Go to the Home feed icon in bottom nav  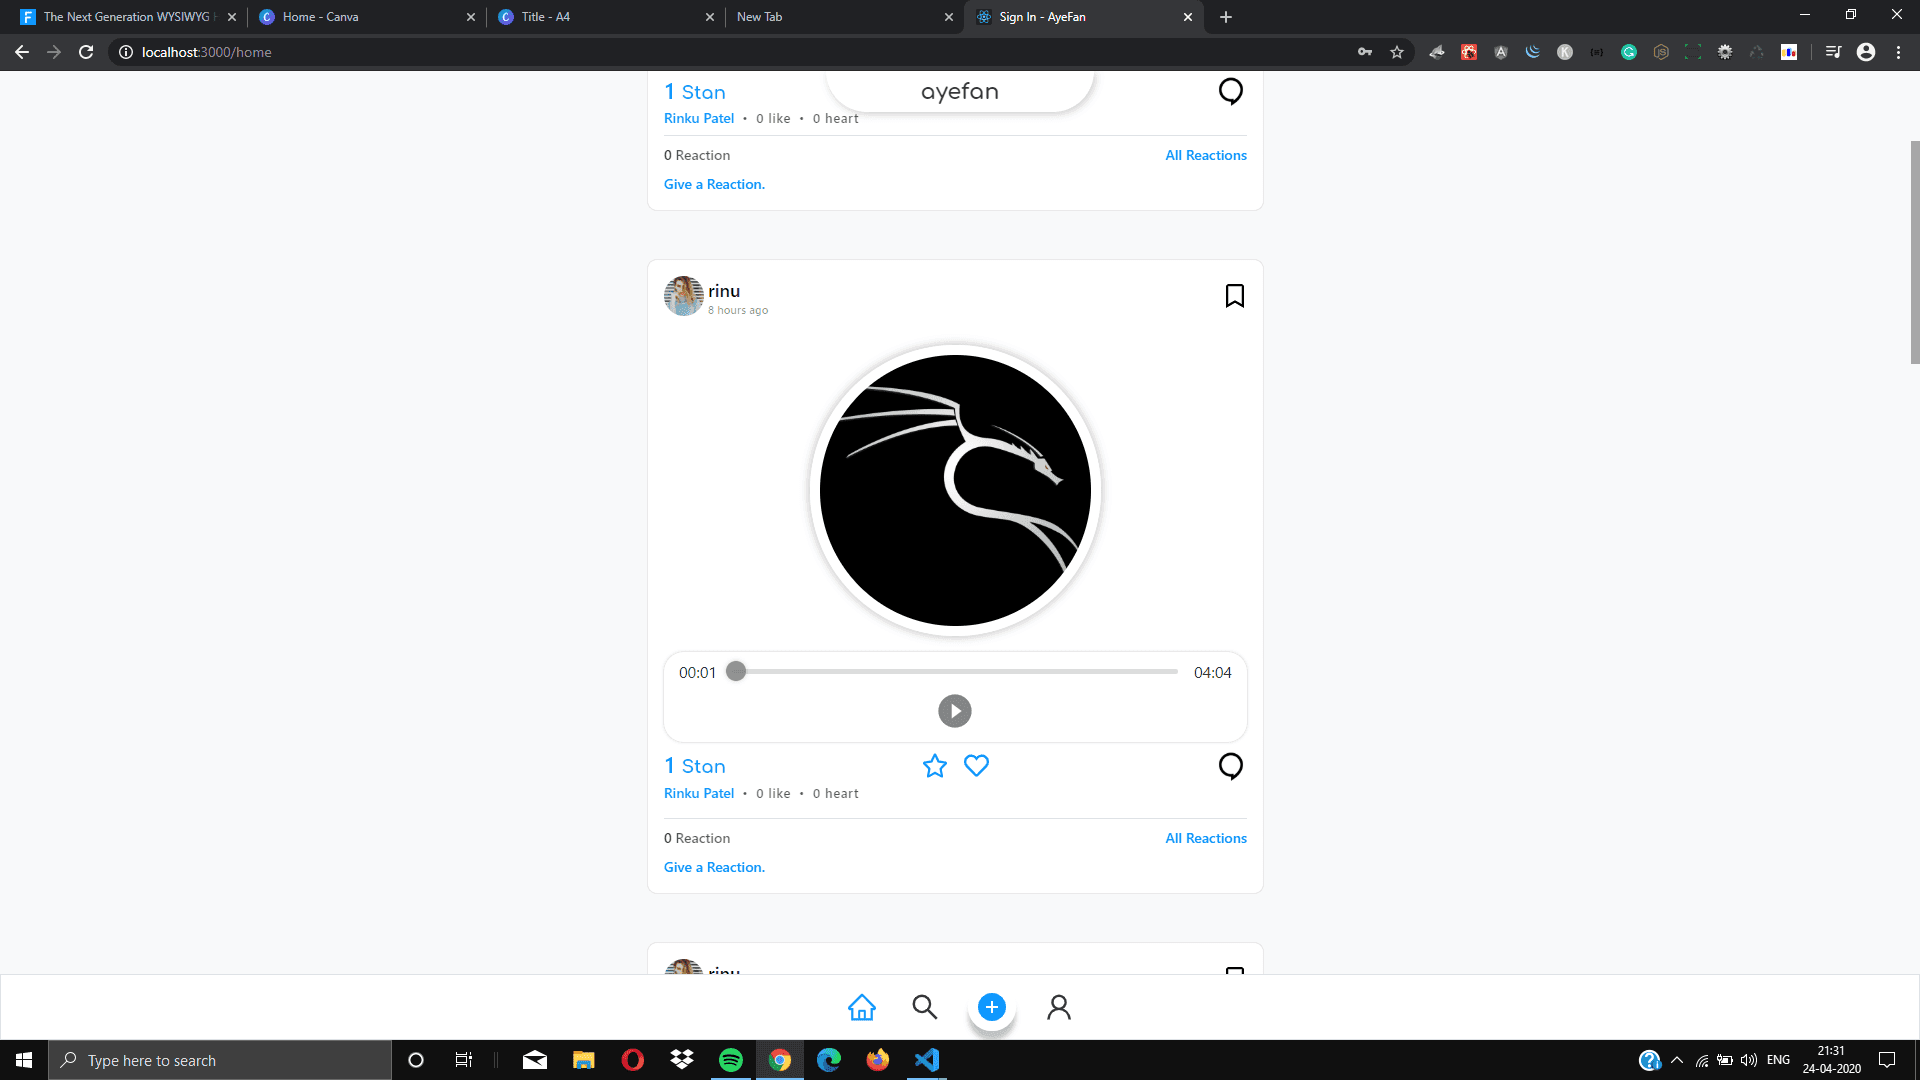[862, 1007]
